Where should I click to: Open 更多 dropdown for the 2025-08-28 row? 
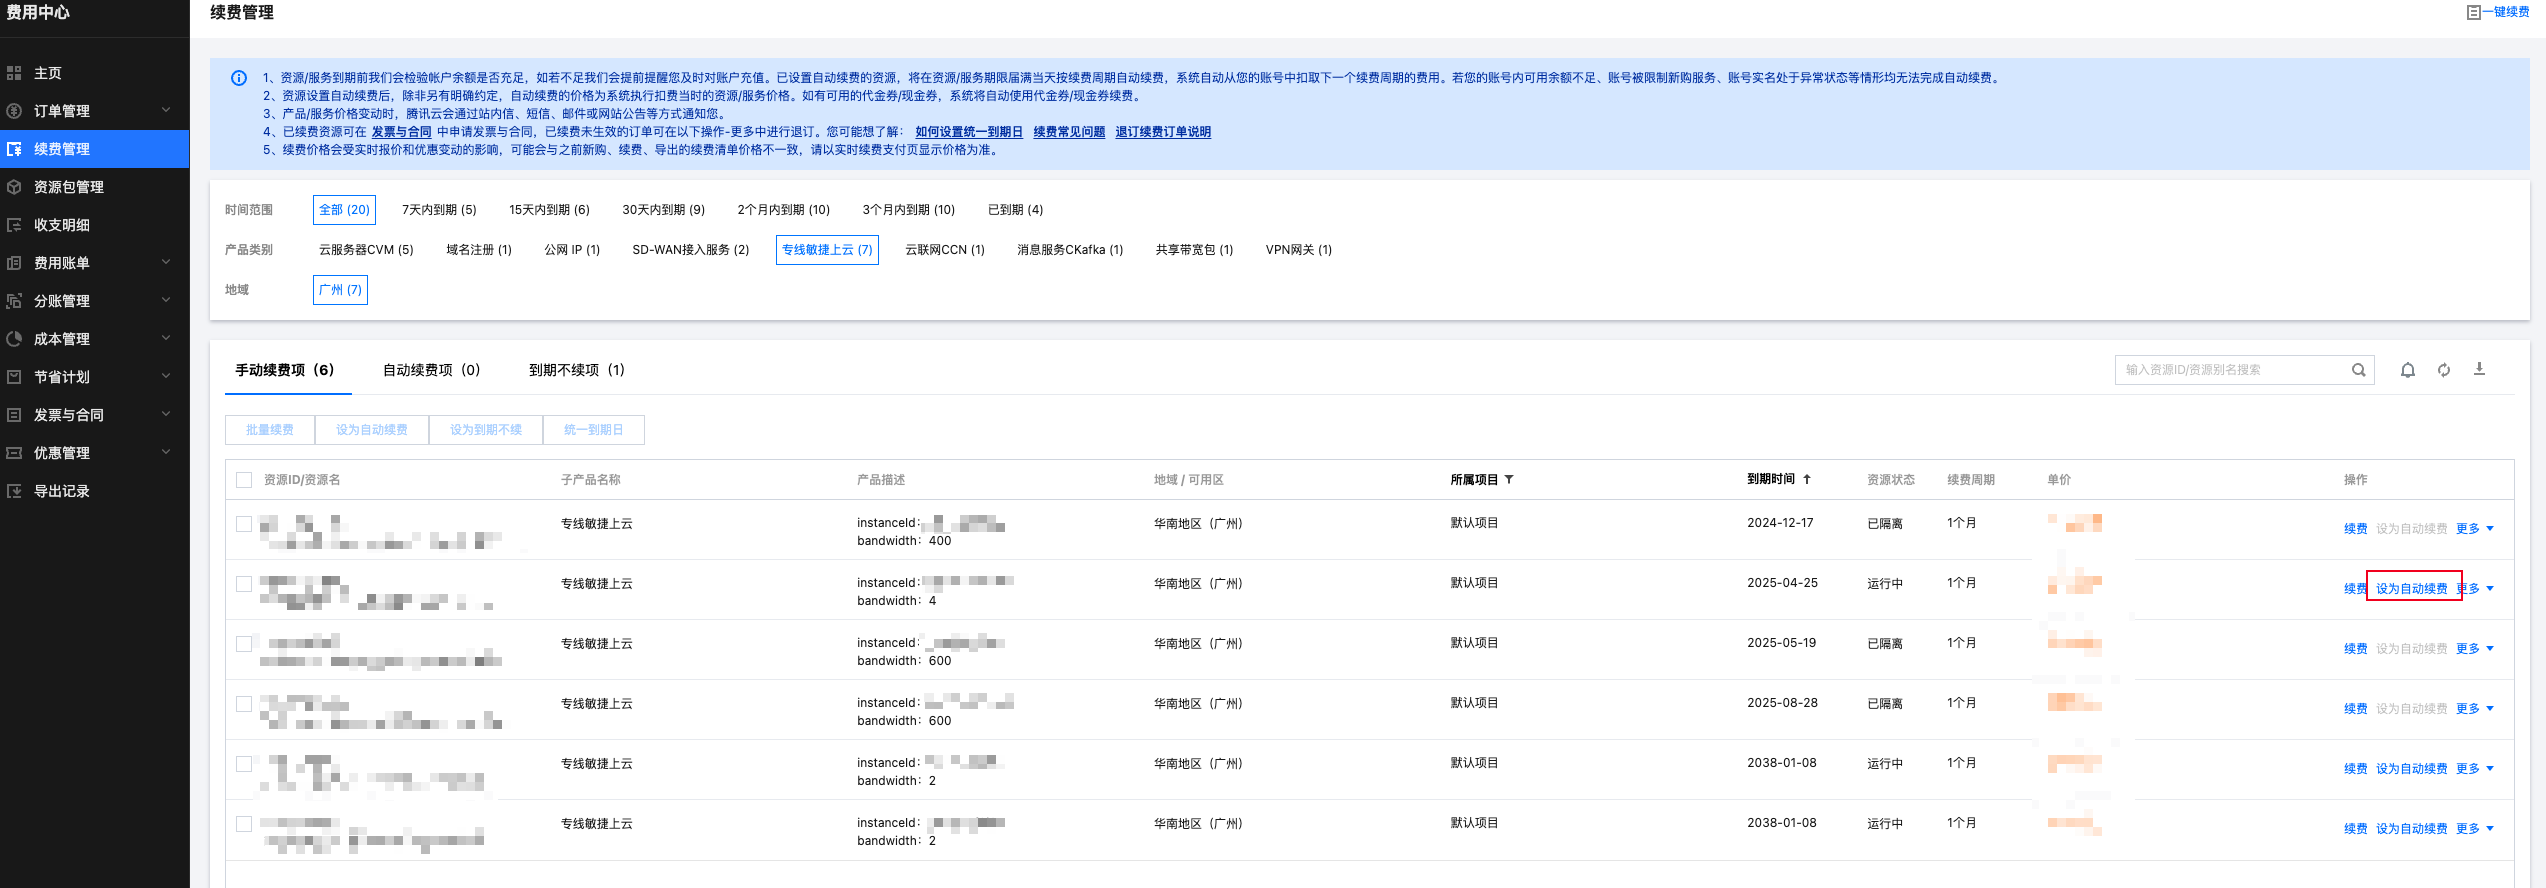click(2474, 709)
